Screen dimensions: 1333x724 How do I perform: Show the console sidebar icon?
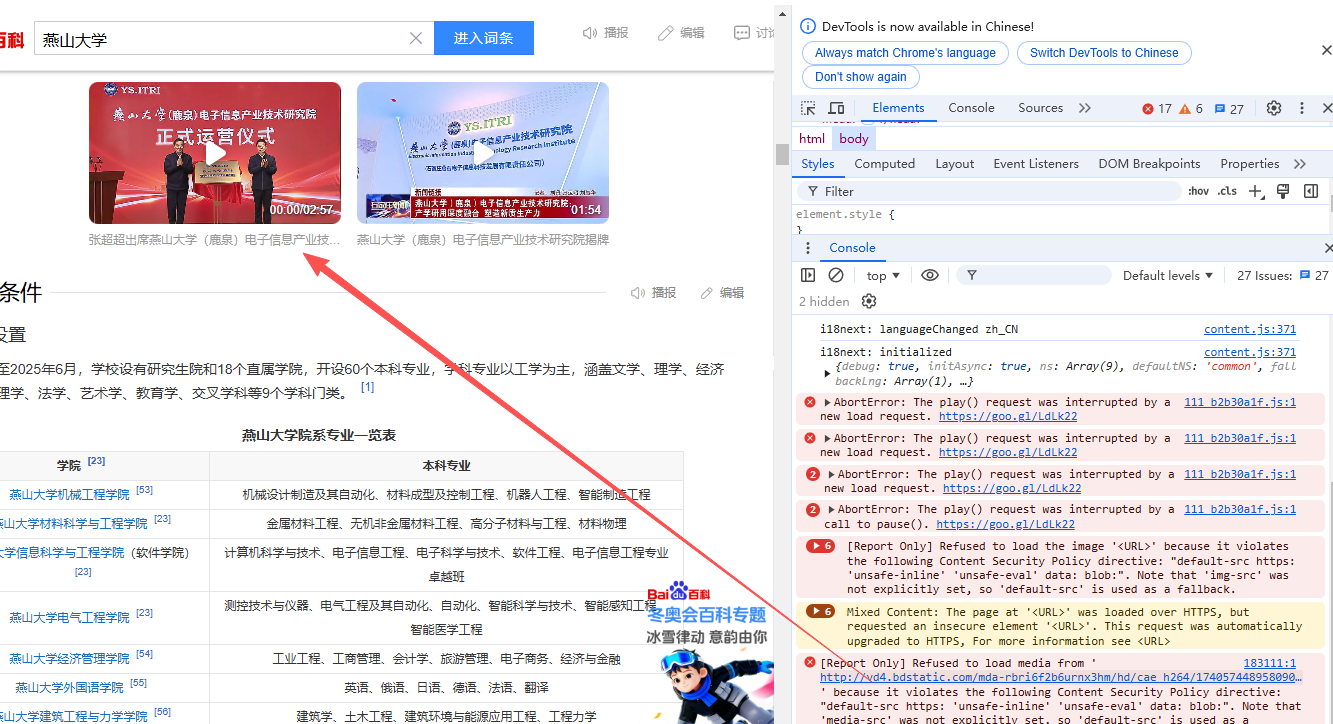(808, 275)
